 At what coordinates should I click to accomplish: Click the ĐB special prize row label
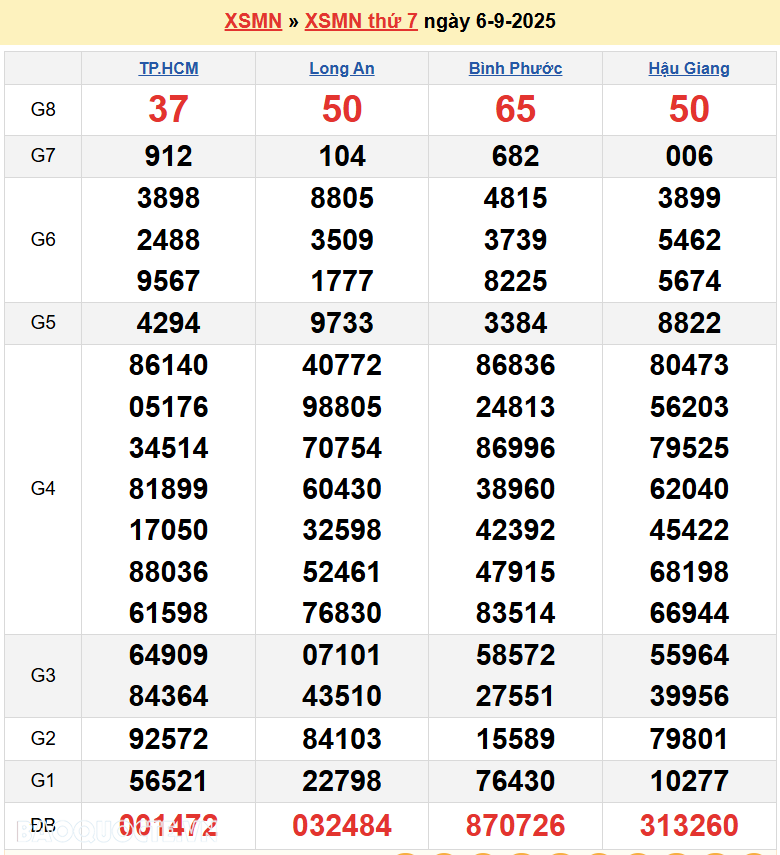(43, 826)
